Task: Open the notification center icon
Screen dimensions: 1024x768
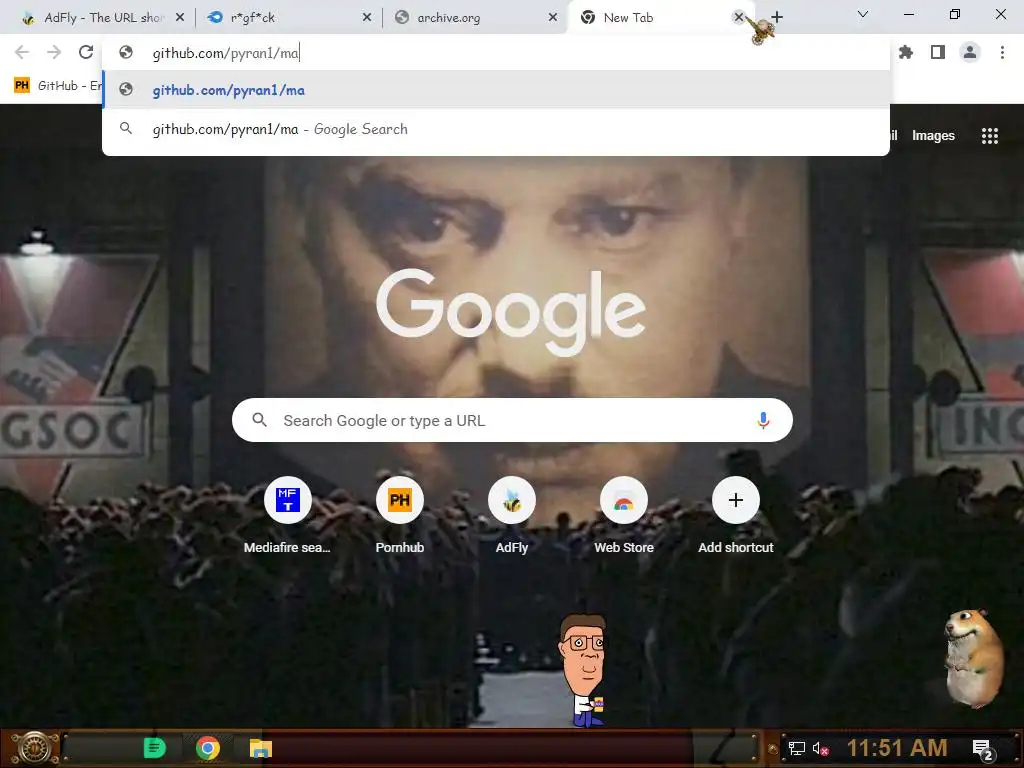Action: (982, 750)
